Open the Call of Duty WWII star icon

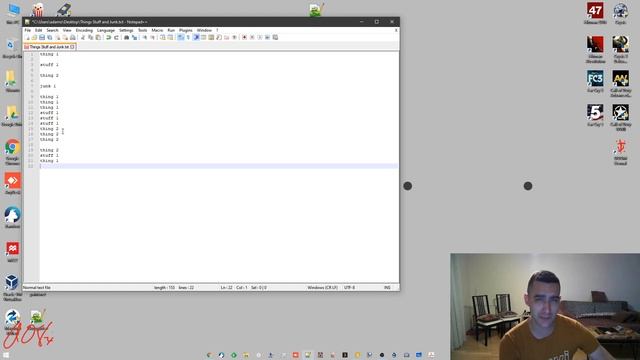(x=620, y=117)
